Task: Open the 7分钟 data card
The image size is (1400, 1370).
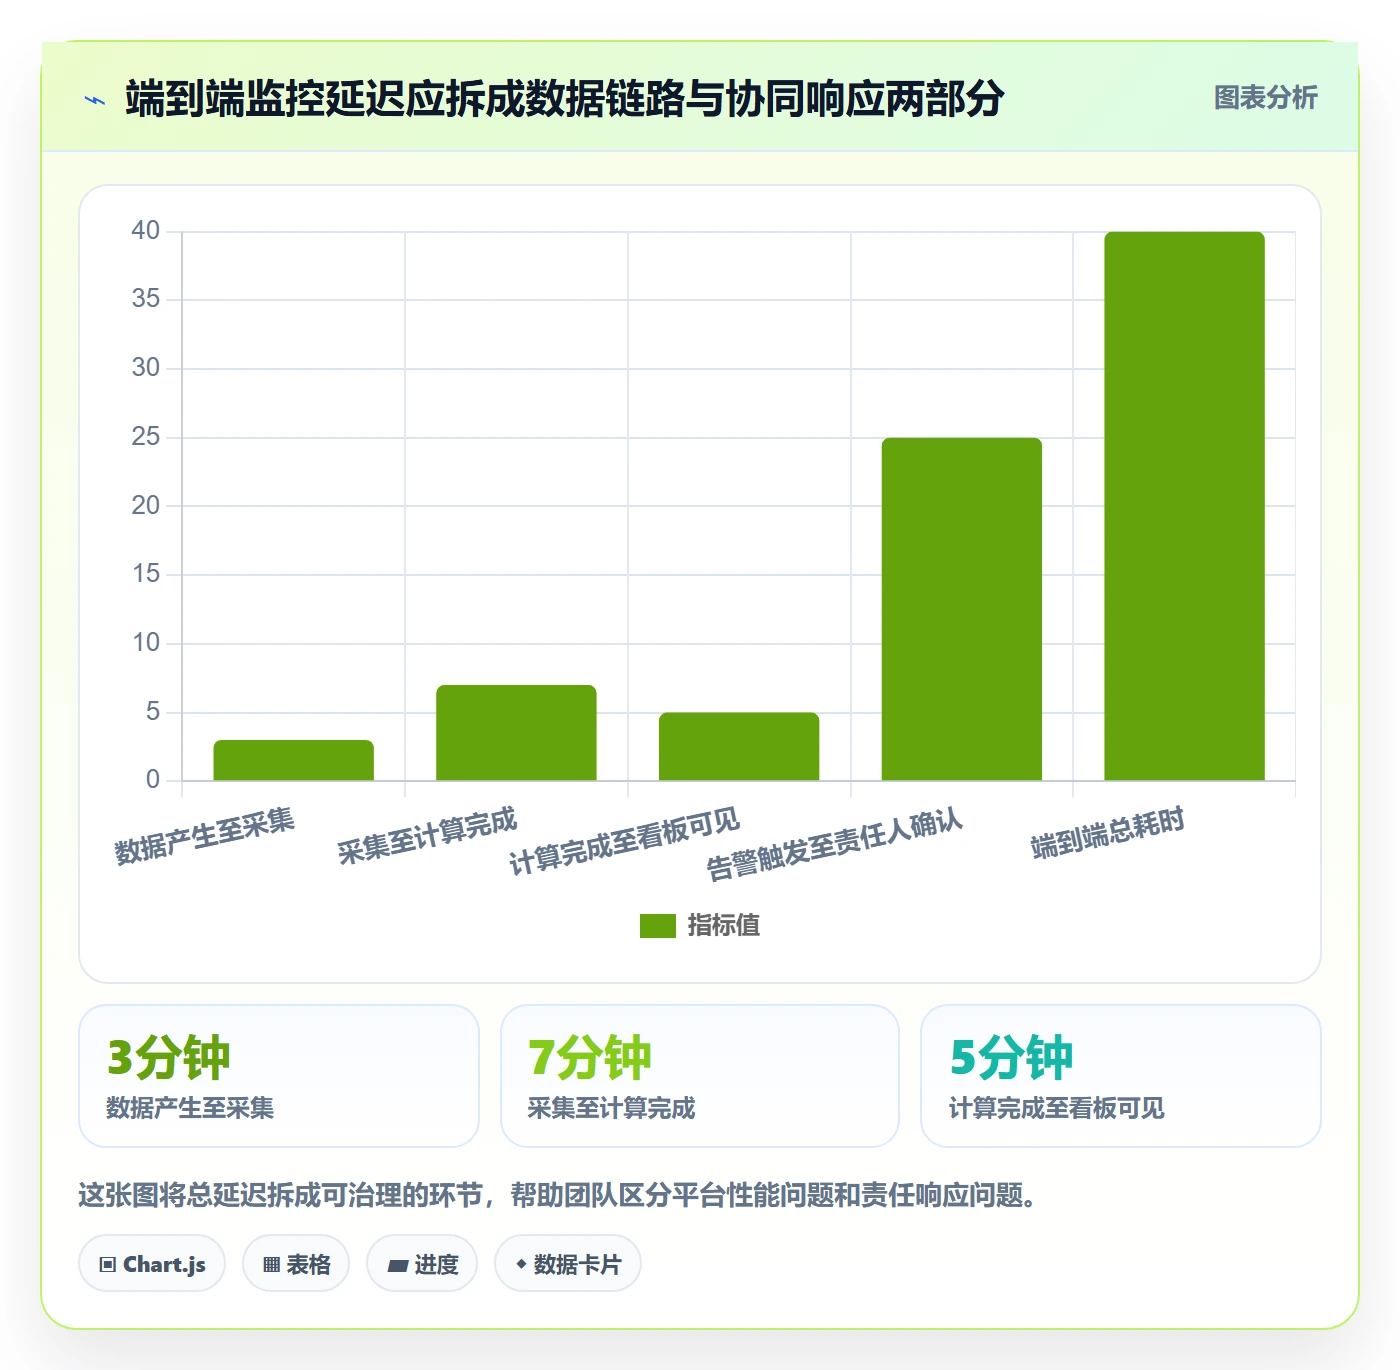Action: [700, 1076]
